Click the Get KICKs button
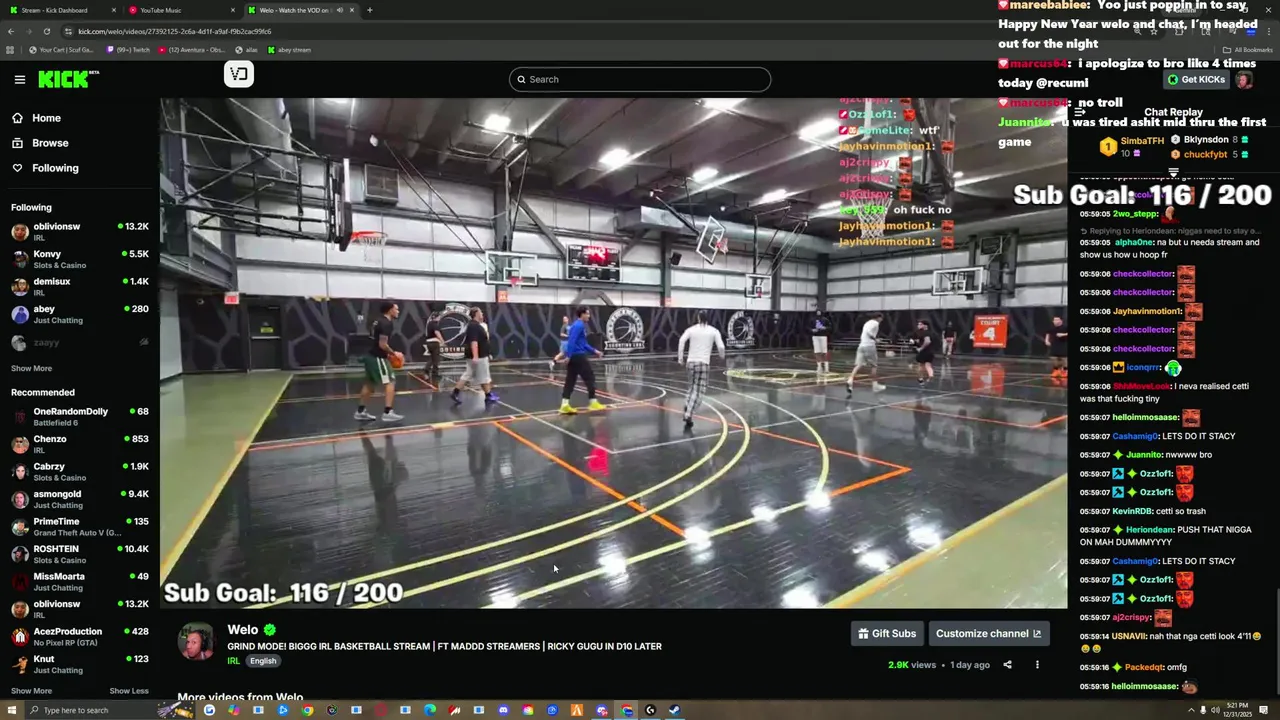The image size is (1280, 720). (1195, 79)
